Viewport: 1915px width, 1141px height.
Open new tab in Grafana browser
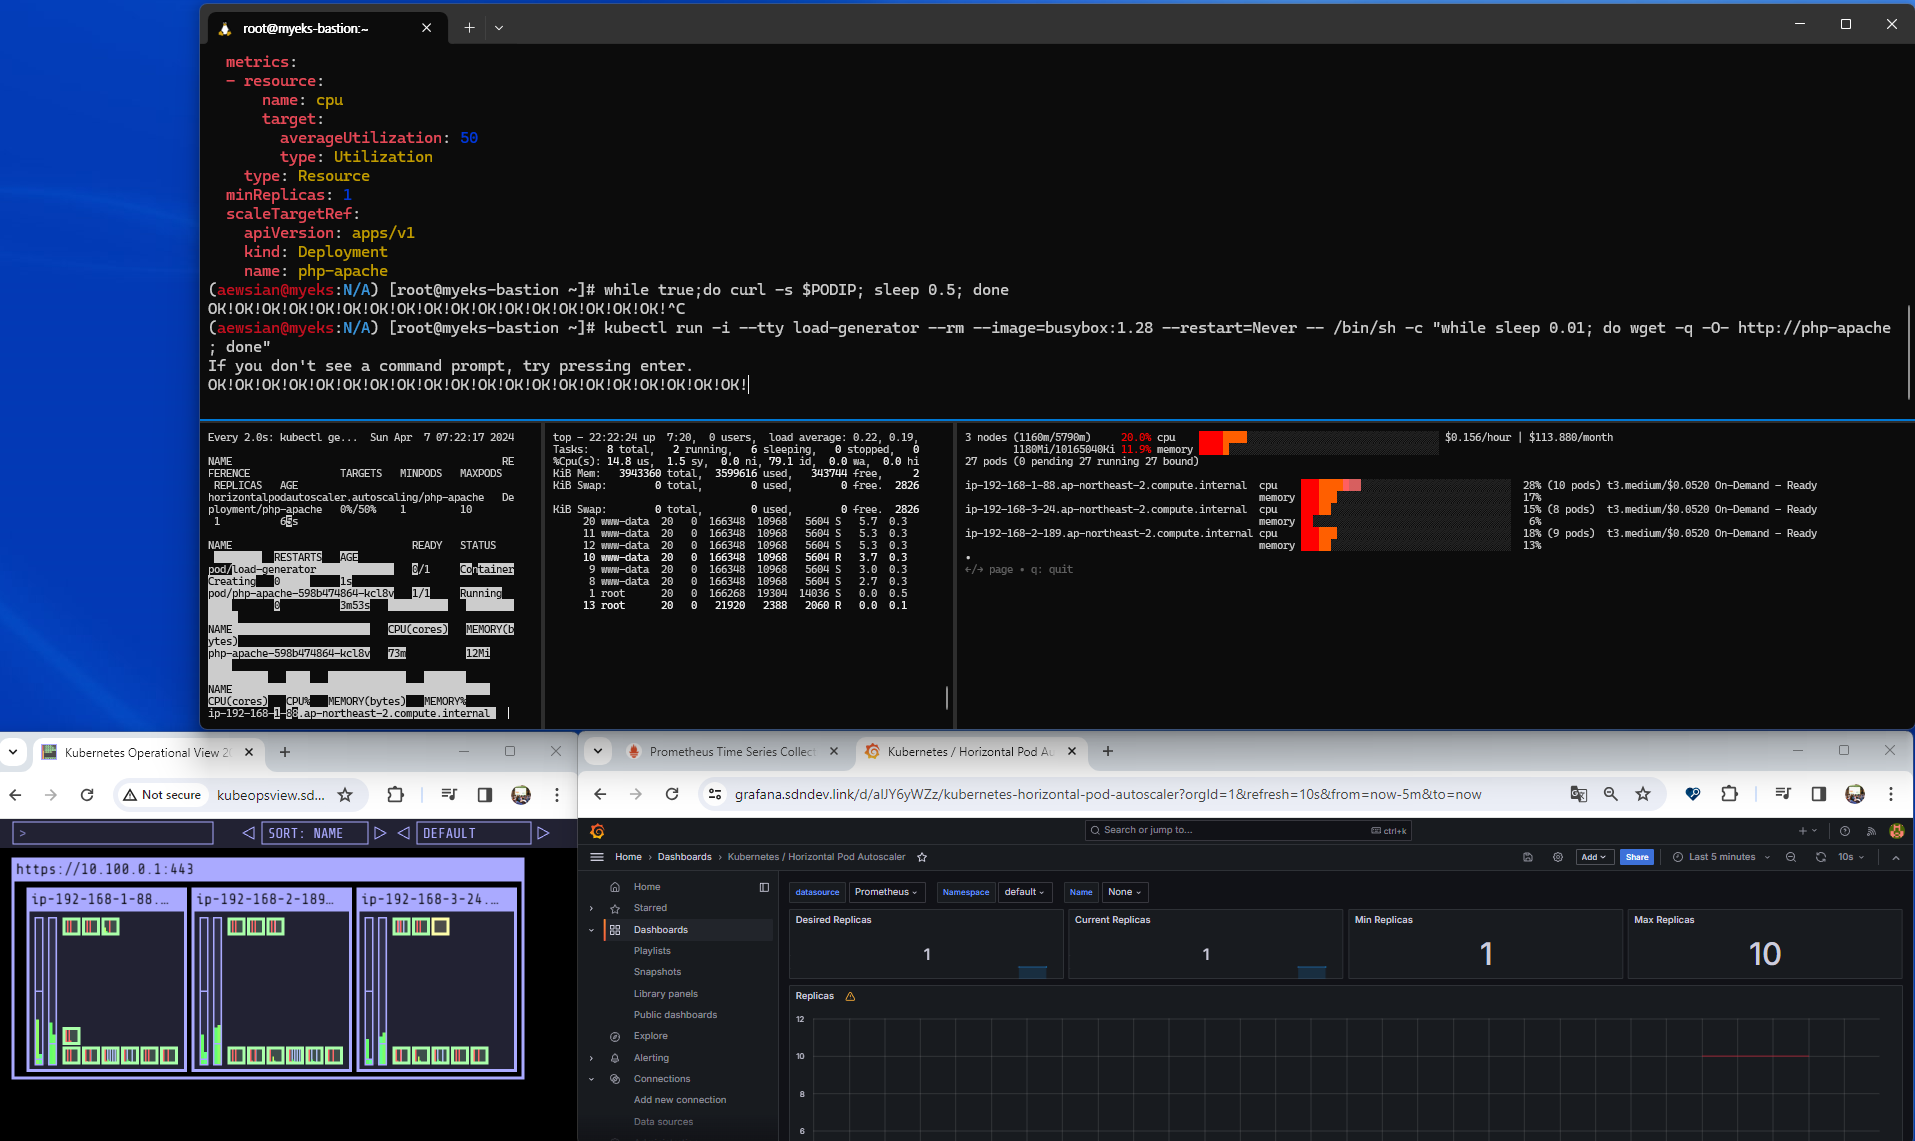point(1108,751)
